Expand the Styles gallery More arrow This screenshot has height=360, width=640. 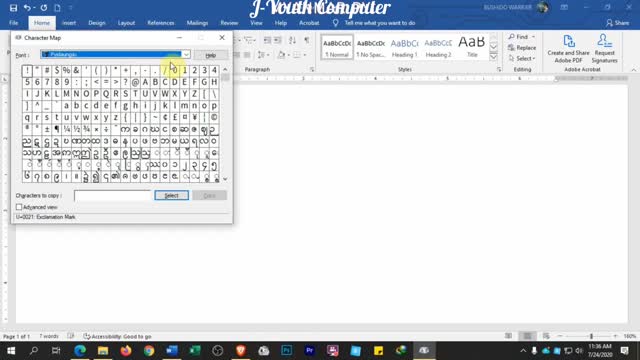coord(493,56)
